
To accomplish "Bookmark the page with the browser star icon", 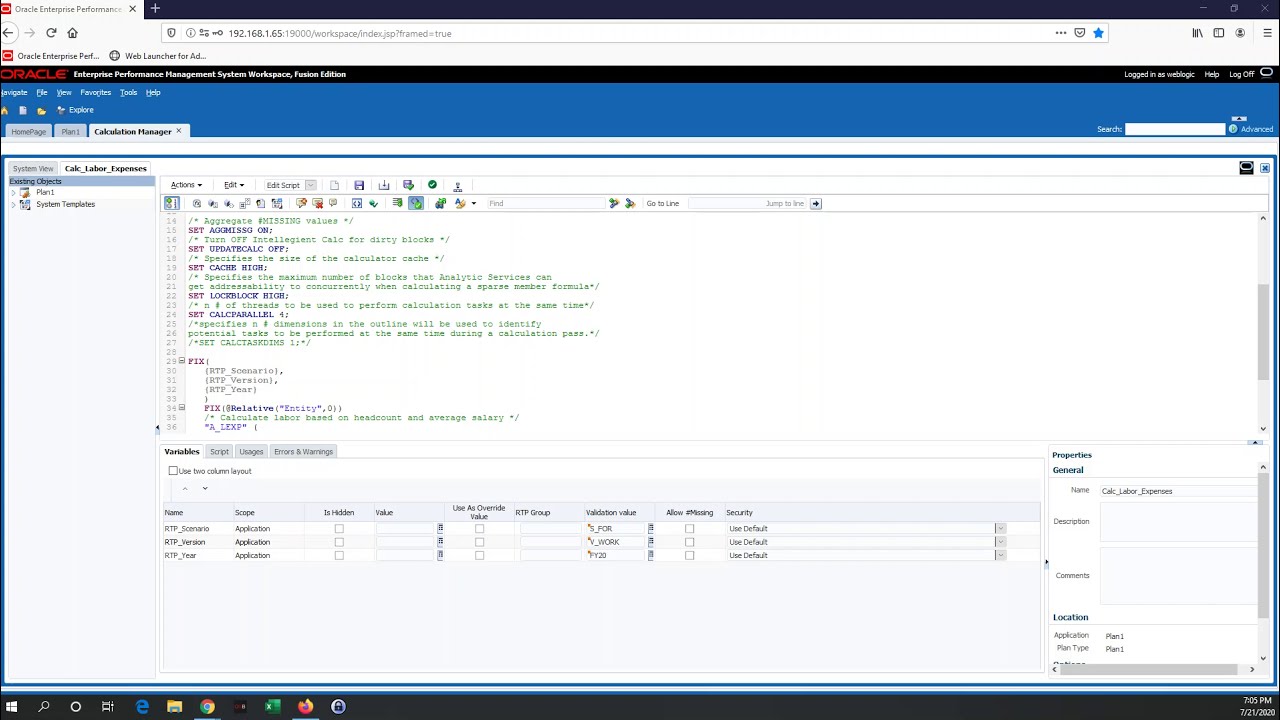I will point(1098,33).
